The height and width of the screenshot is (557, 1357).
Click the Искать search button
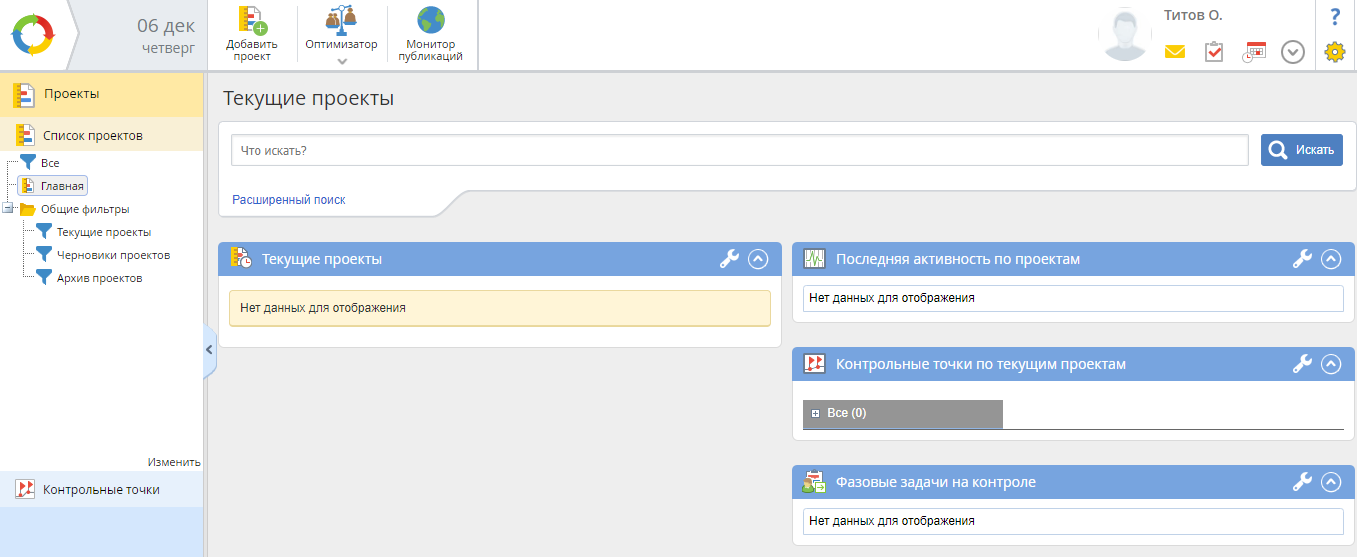[x=1301, y=150]
